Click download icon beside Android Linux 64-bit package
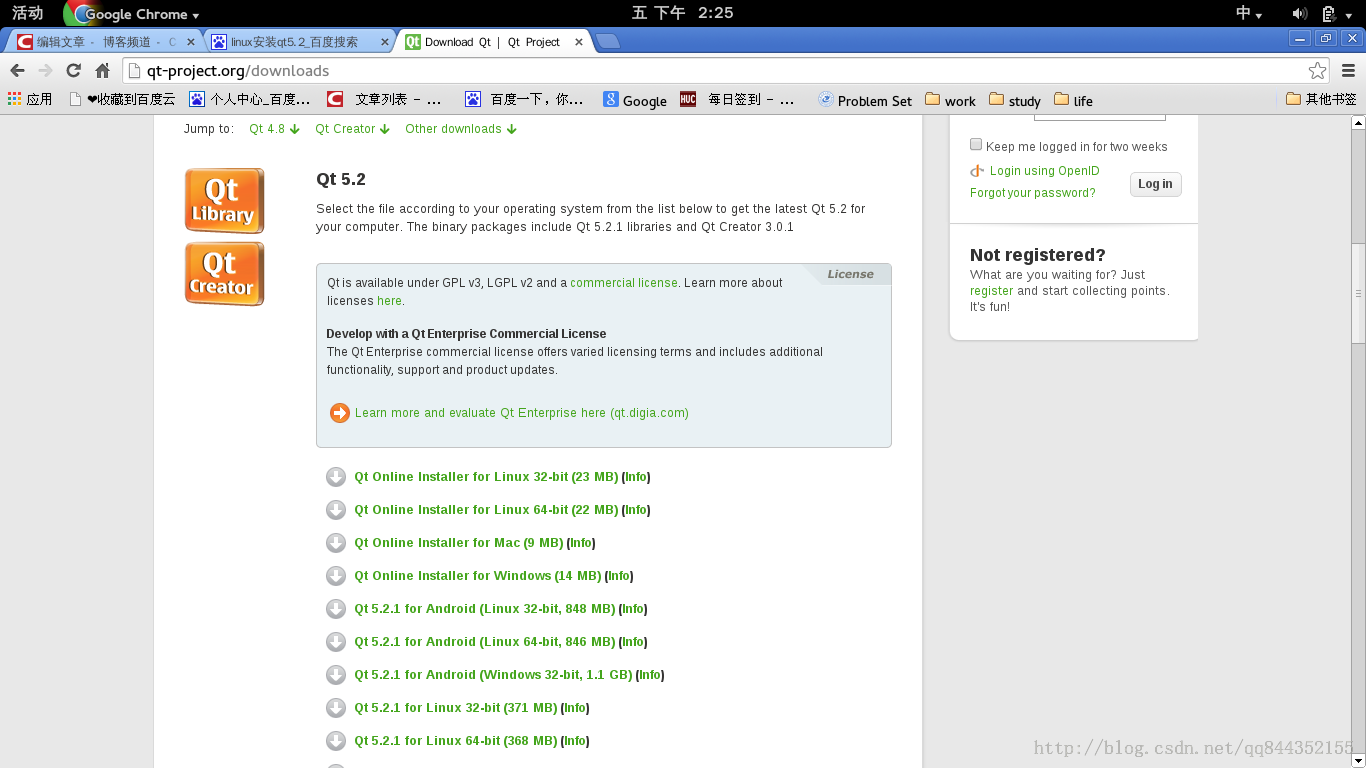Screen dimensions: 1366x768 click(x=336, y=642)
